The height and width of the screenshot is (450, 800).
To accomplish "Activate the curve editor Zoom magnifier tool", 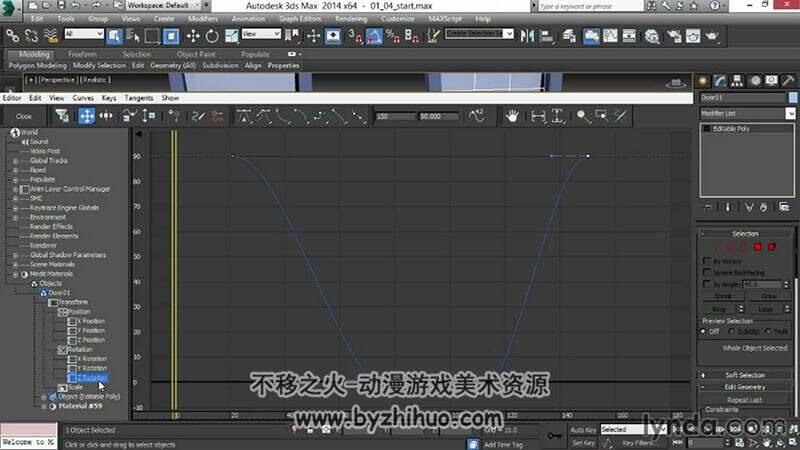I will (x=582, y=116).
